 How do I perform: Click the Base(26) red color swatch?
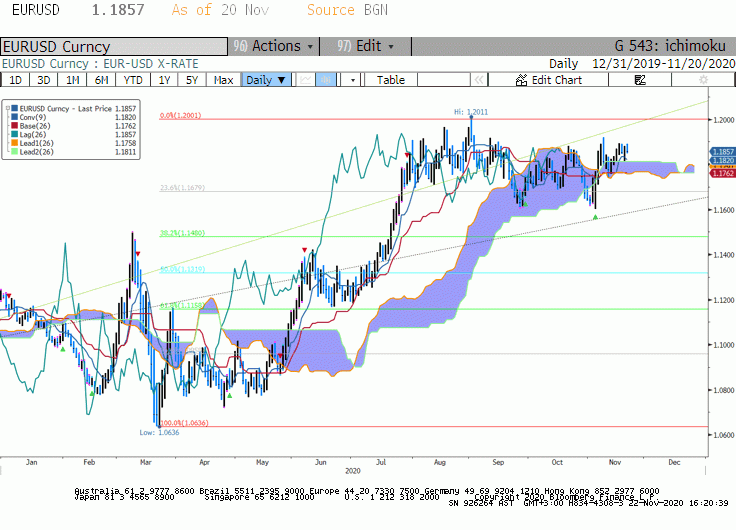pos(15,126)
